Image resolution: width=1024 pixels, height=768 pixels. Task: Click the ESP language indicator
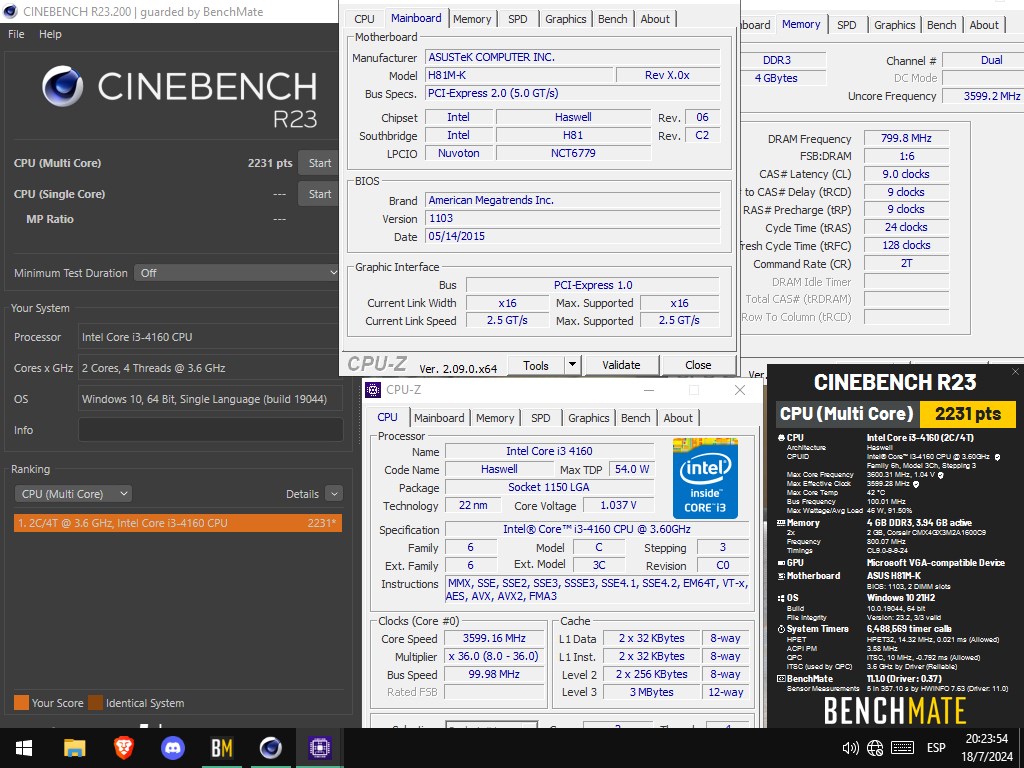936,748
